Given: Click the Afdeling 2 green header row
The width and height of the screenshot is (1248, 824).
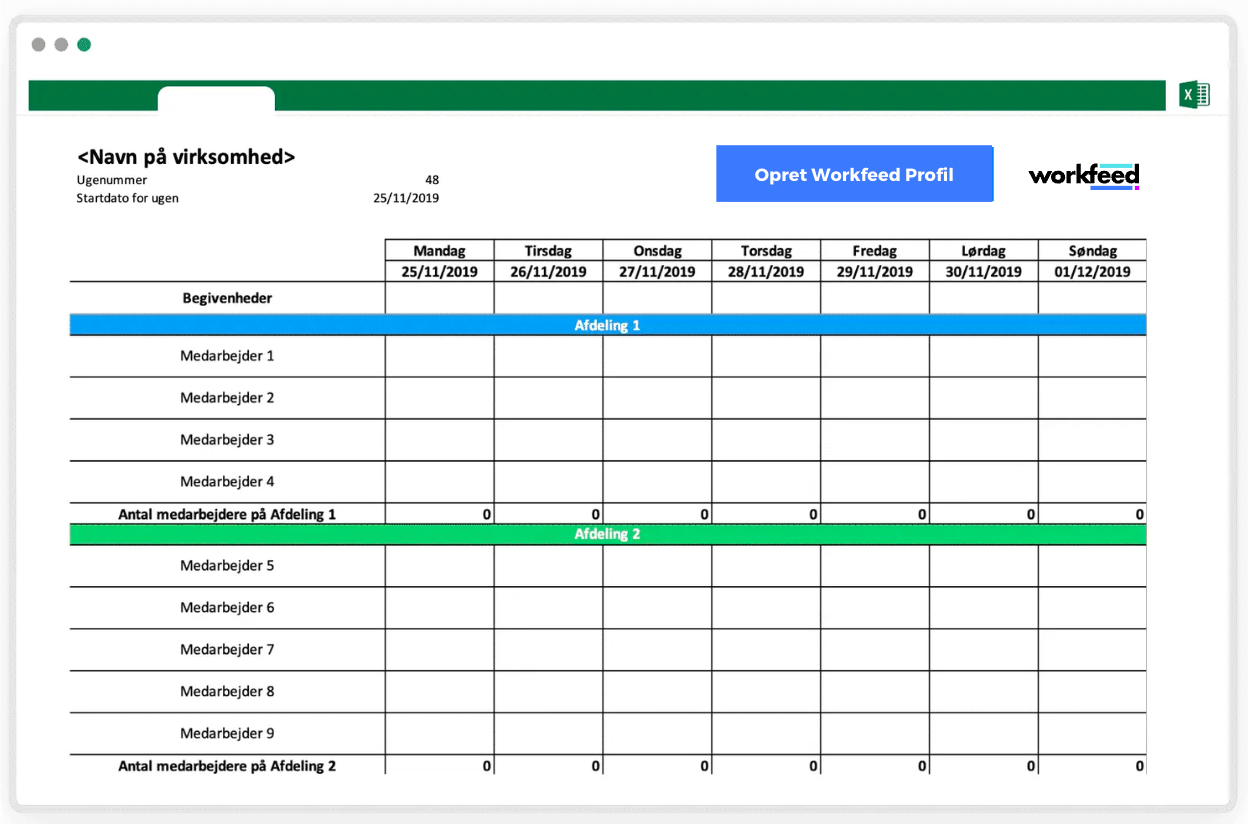Looking at the screenshot, I should [606, 534].
